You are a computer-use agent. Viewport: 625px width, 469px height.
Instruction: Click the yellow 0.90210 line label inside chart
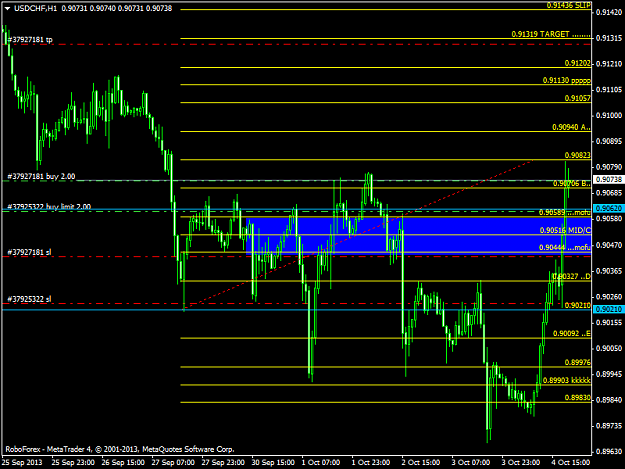pyautogui.click(x=578, y=305)
